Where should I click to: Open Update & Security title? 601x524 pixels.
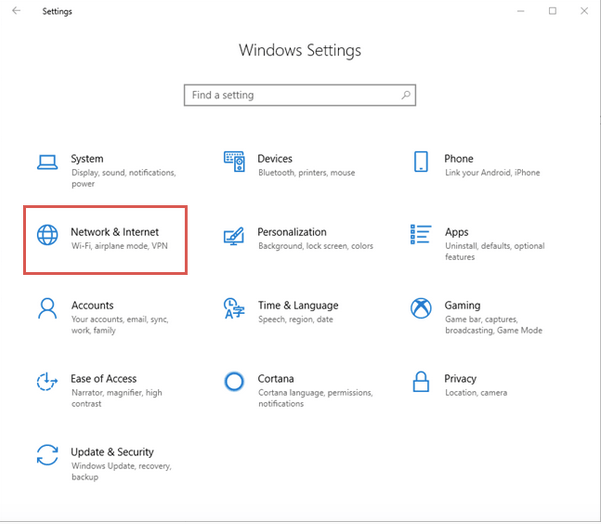(x=112, y=452)
